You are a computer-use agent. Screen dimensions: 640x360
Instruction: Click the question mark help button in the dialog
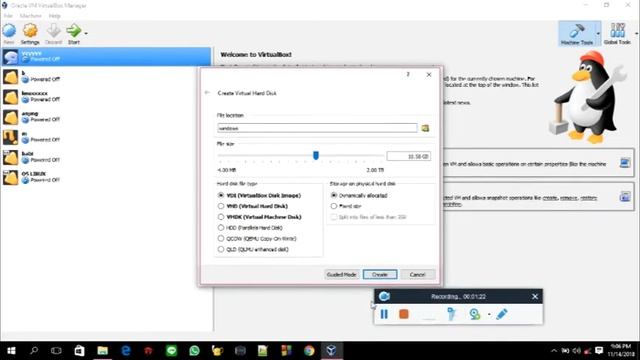click(408, 74)
